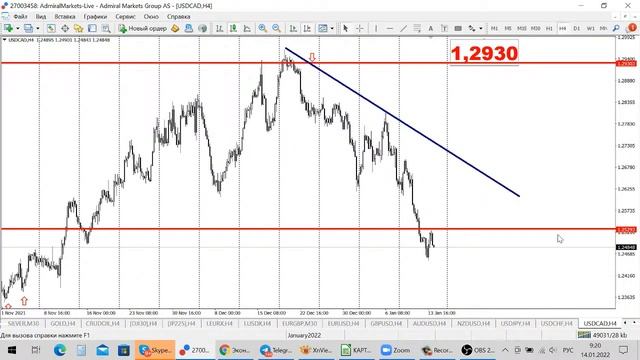Image resolution: width=640 pixels, height=360 pixels.
Task: Switch to the NZDUSD,H4 chart tab
Action: click(x=473, y=323)
